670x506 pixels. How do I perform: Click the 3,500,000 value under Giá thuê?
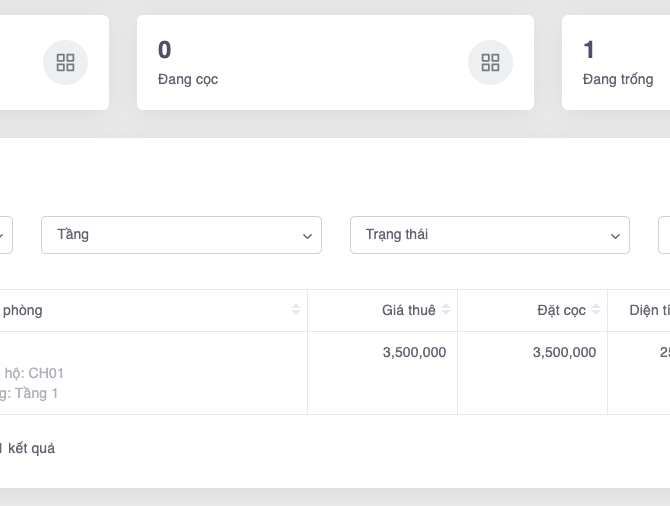tap(414, 352)
